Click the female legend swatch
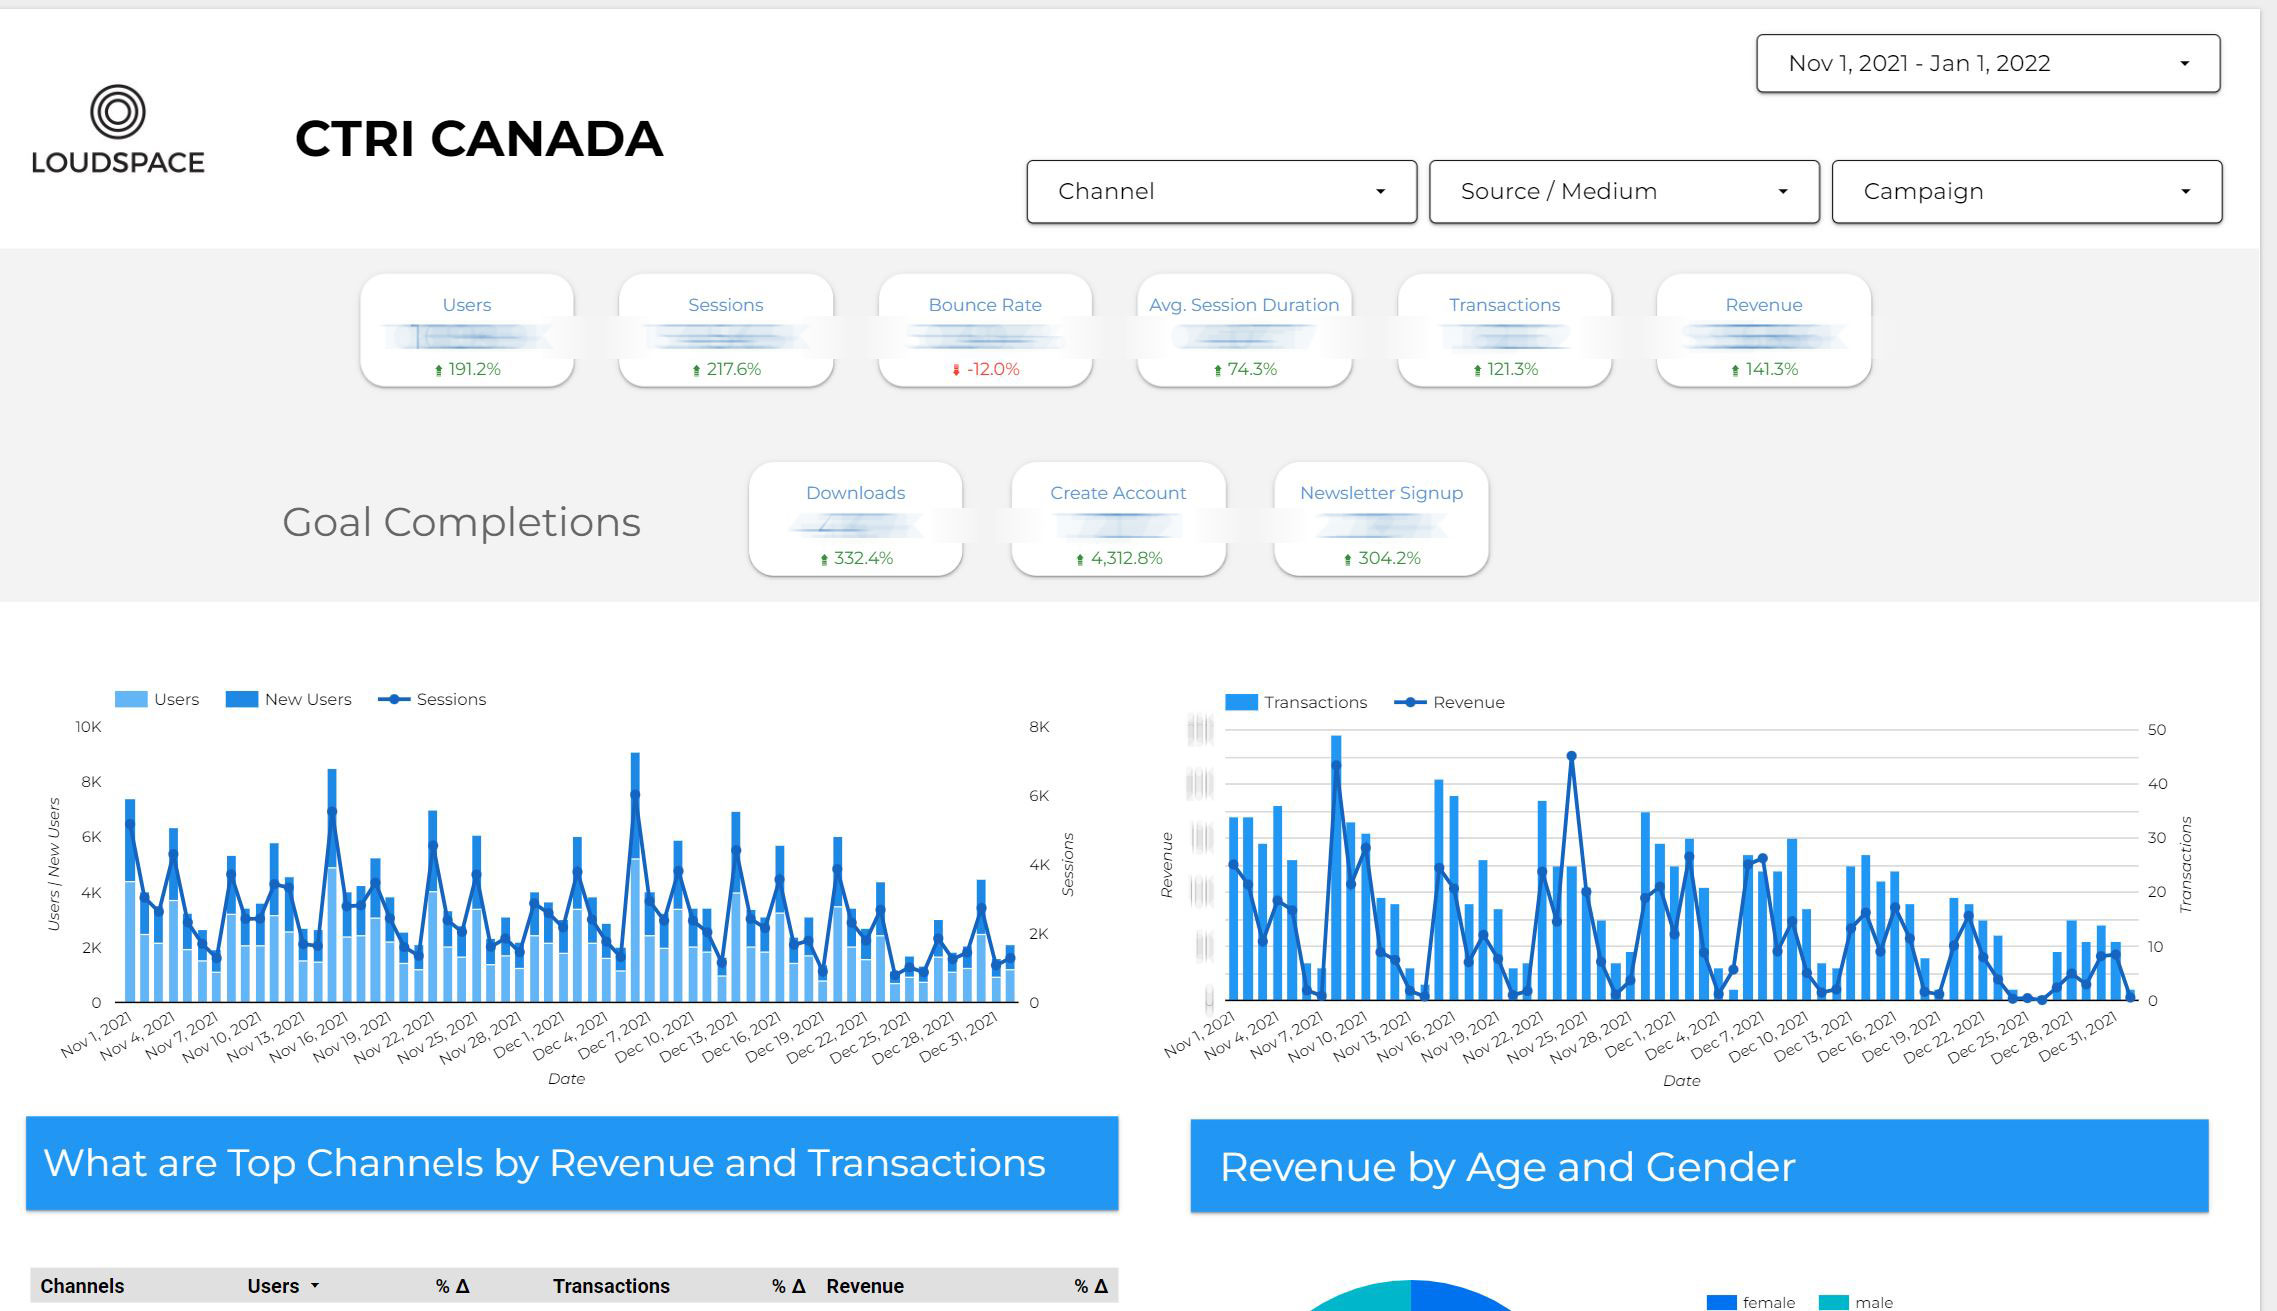 coord(1721,1302)
